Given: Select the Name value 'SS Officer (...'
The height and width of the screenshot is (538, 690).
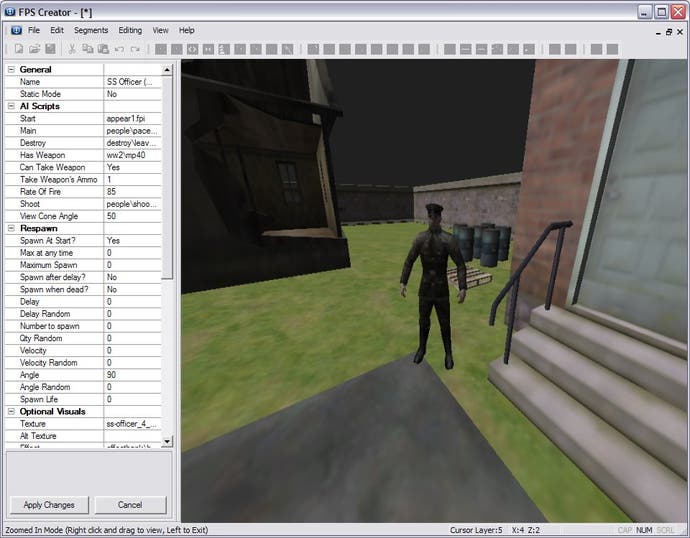Looking at the screenshot, I should coord(133,82).
